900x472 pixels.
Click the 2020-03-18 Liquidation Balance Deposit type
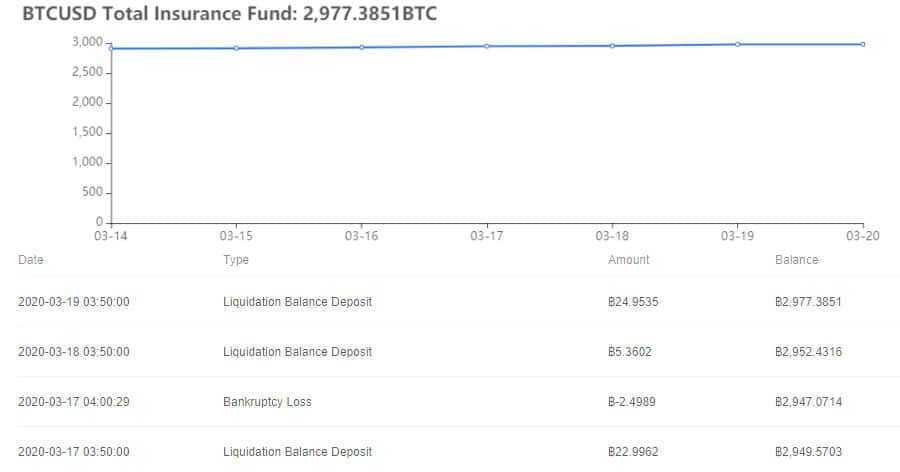297,352
